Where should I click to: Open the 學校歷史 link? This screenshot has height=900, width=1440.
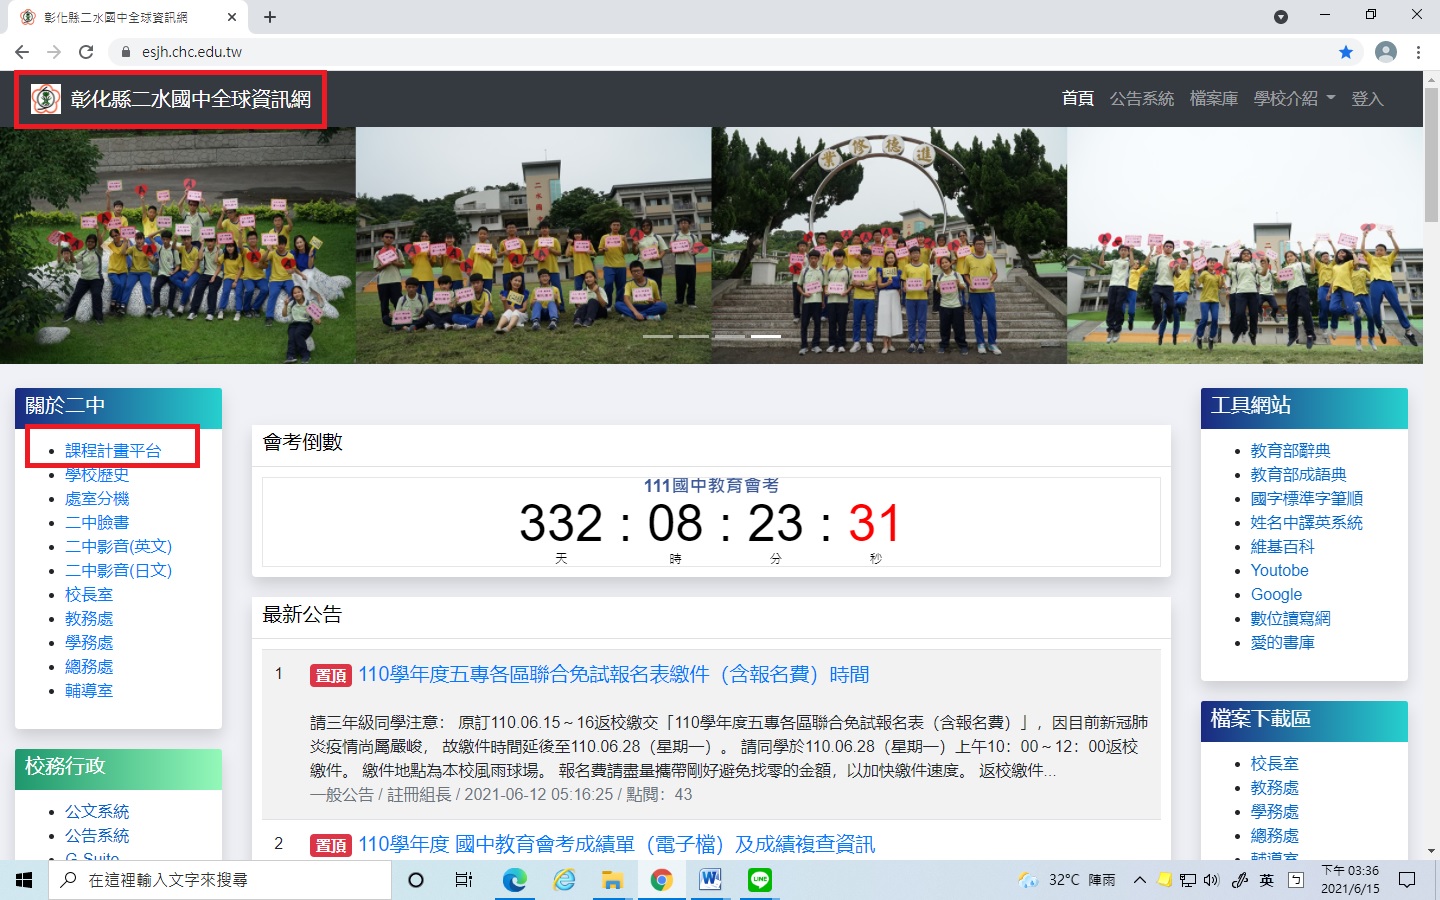tap(97, 475)
